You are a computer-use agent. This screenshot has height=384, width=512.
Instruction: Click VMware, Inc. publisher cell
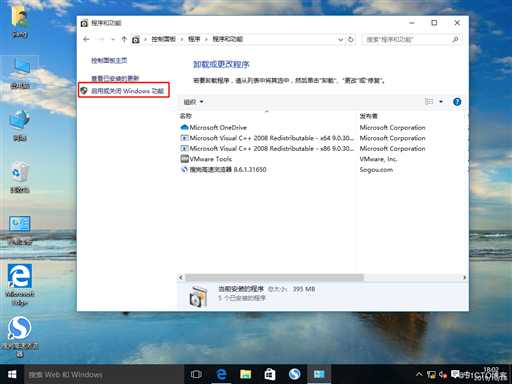(x=378, y=159)
